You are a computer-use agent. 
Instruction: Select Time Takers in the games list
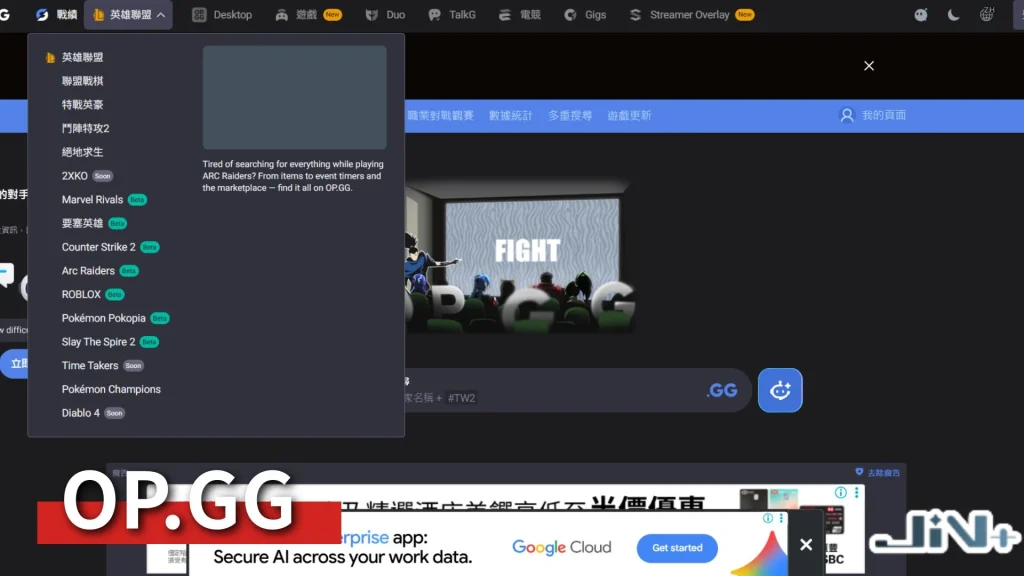point(90,366)
